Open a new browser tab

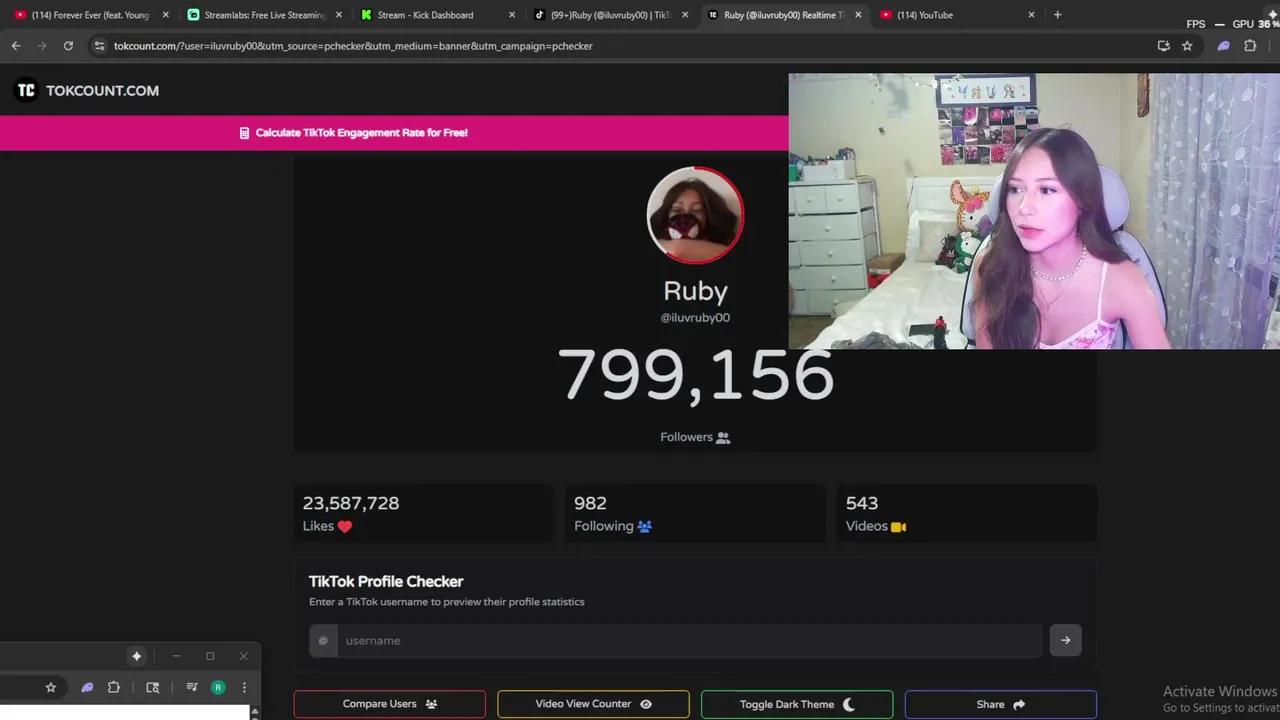point(1057,15)
